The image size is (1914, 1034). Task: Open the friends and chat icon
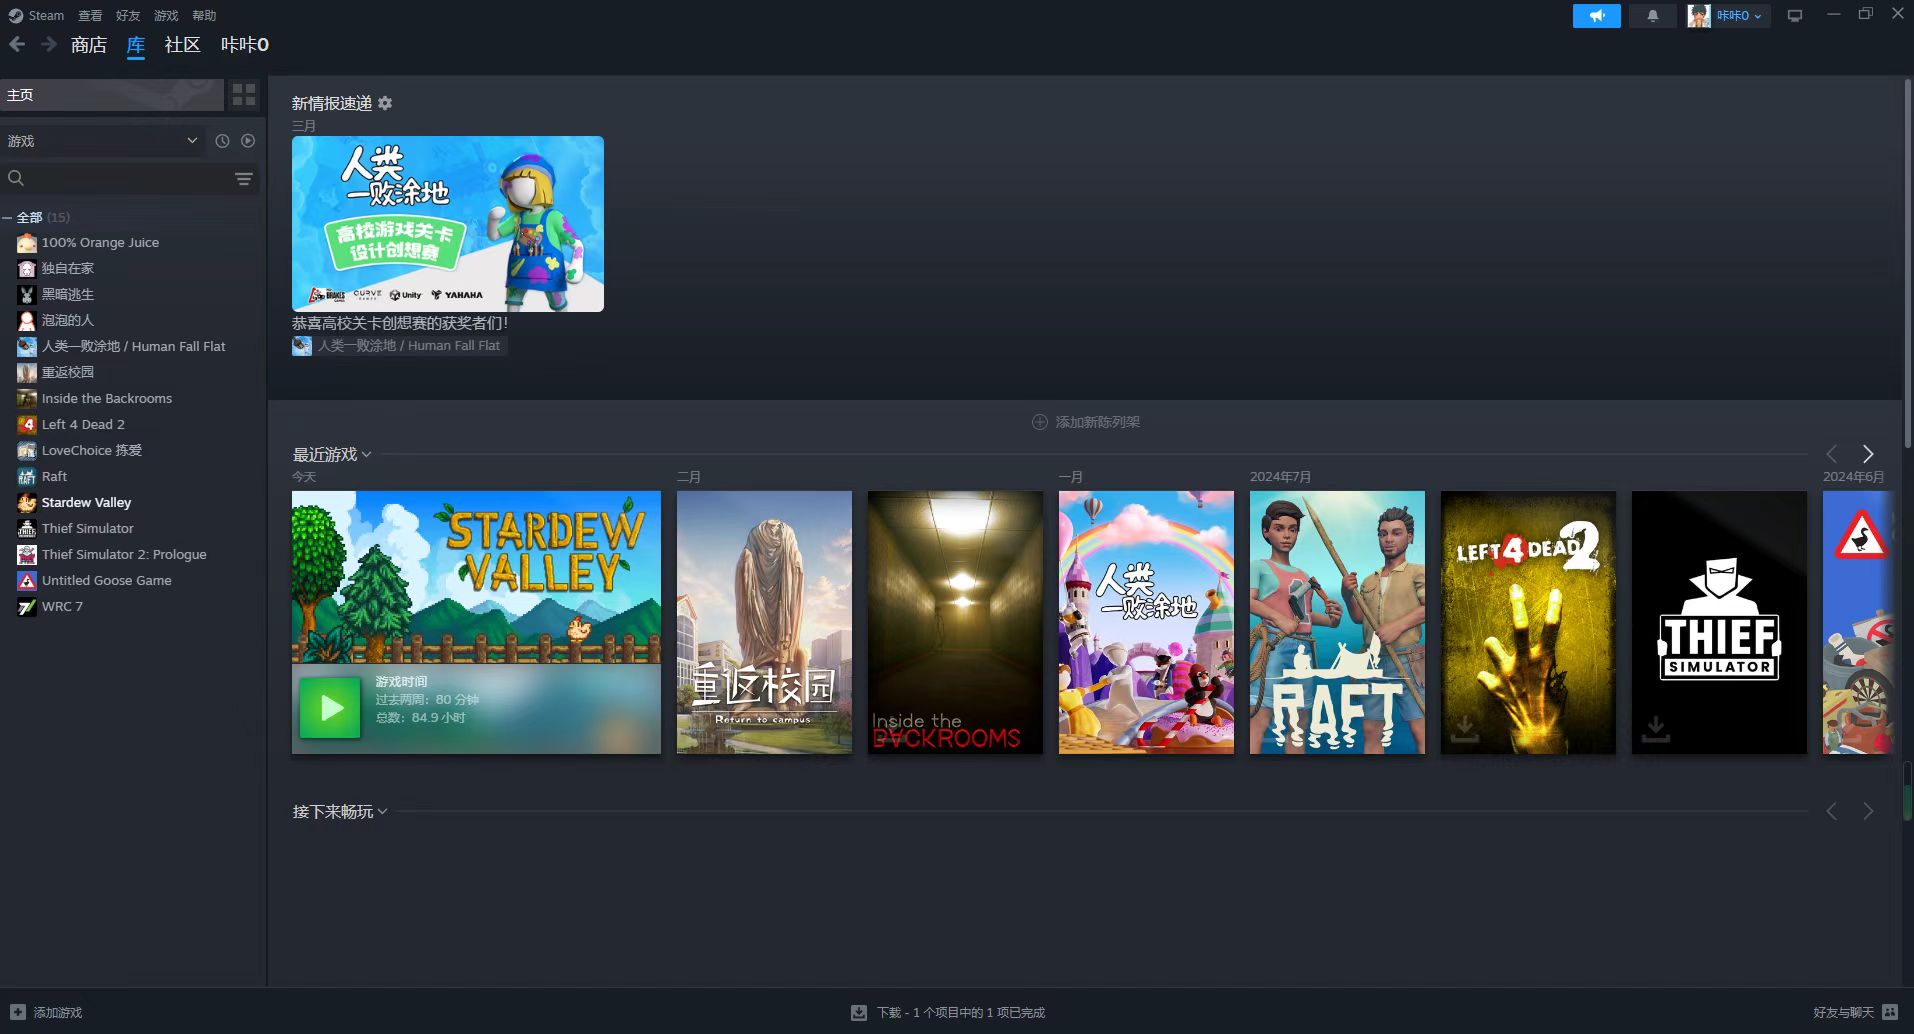pyautogui.click(x=1890, y=1012)
